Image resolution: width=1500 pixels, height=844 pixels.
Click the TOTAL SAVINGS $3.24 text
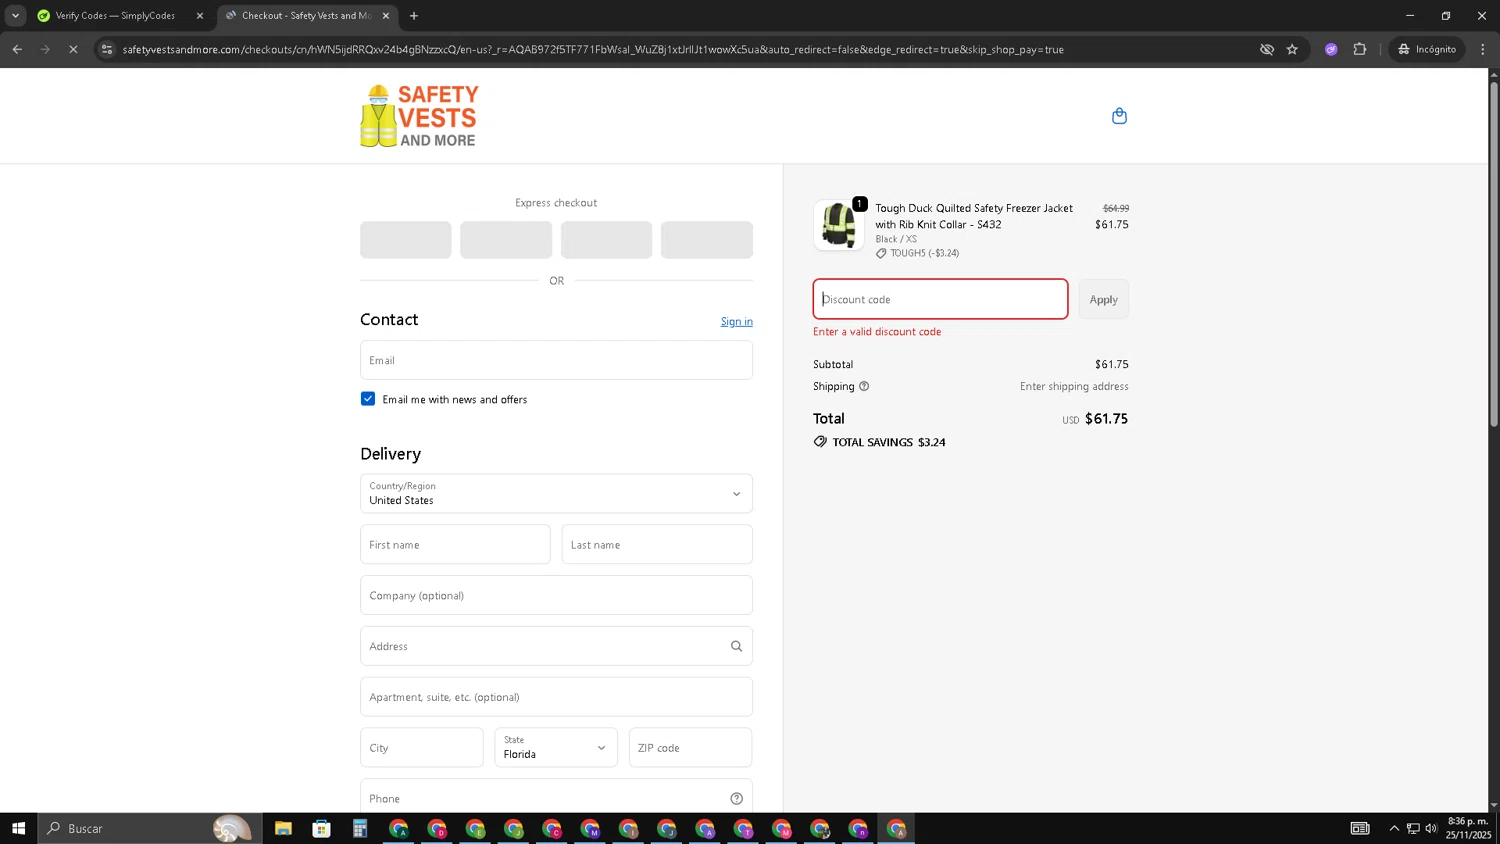[x=889, y=442]
